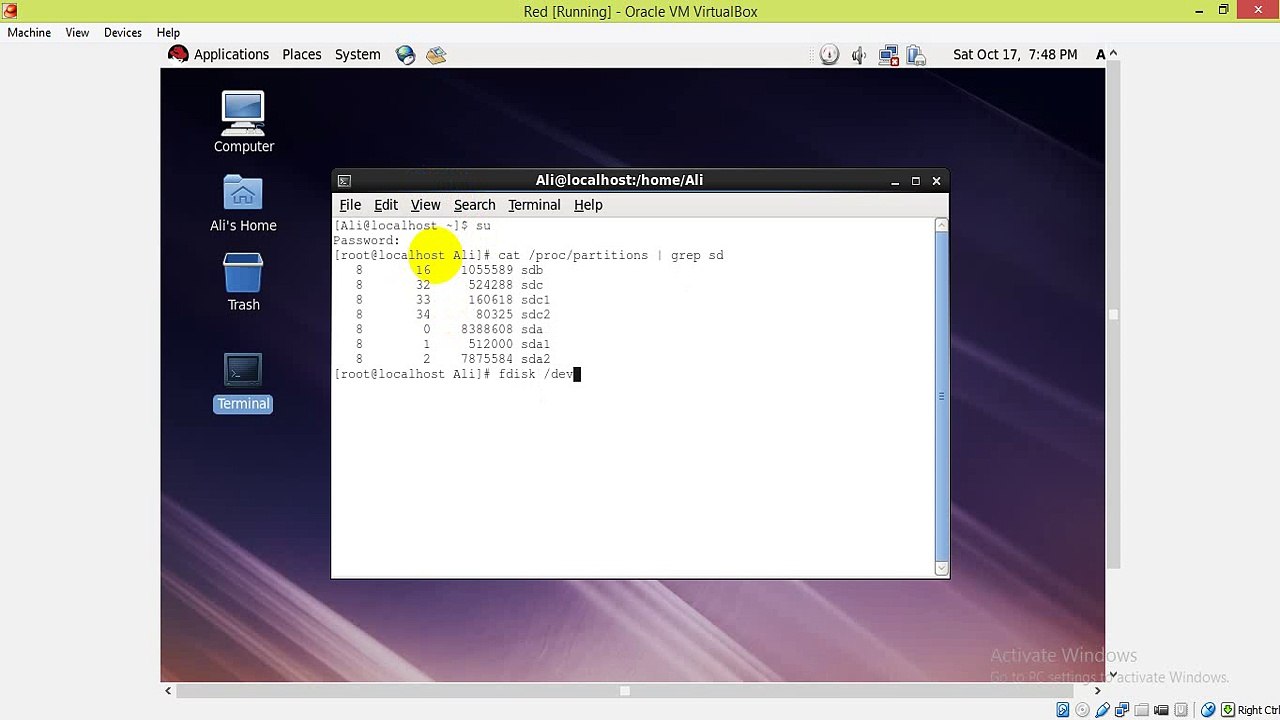
Task: Open the terminal Terminal menu
Action: [x=534, y=205]
